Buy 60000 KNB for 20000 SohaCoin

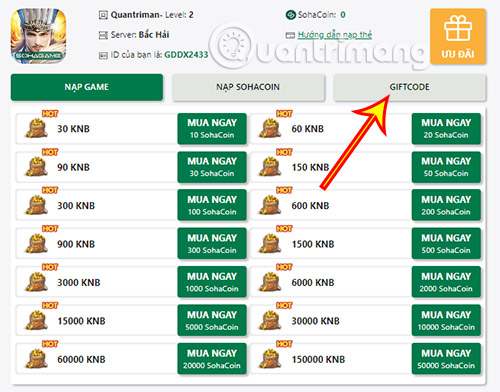[x=212, y=359]
